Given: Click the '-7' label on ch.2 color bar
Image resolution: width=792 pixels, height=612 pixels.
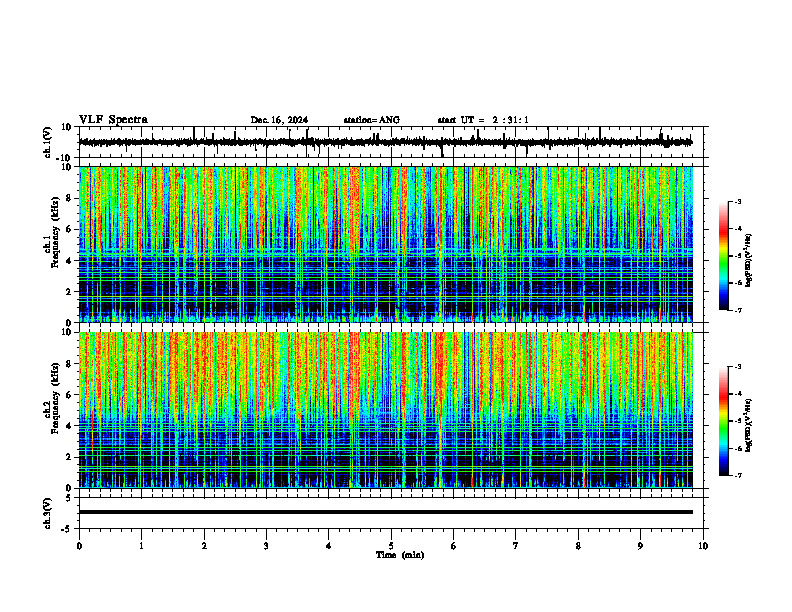Looking at the screenshot, I should [738, 476].
